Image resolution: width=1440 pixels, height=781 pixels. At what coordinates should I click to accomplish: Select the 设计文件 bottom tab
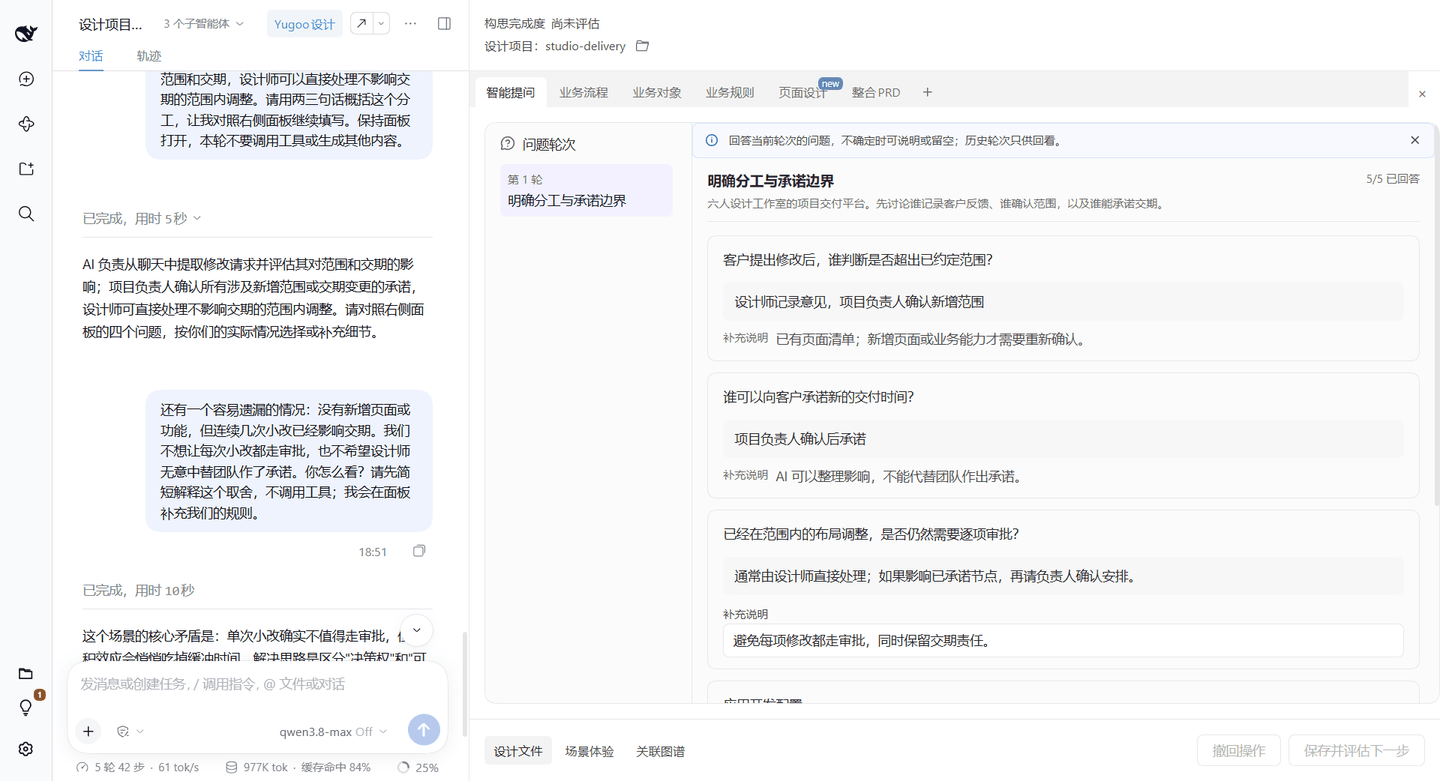[518, 751]
